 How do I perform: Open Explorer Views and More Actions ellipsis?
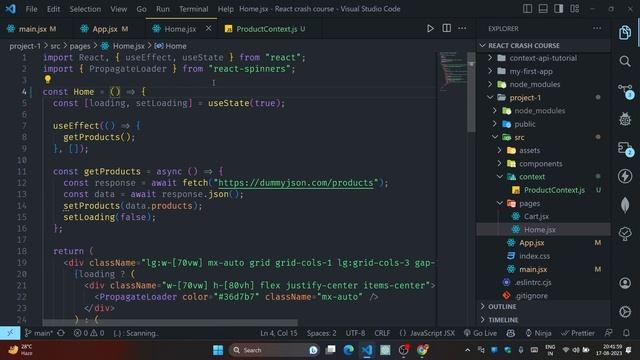tap(597, 28)
